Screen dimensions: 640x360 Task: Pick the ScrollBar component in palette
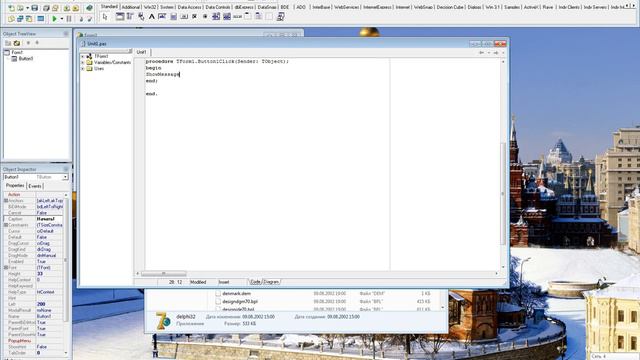coord(237,17)
